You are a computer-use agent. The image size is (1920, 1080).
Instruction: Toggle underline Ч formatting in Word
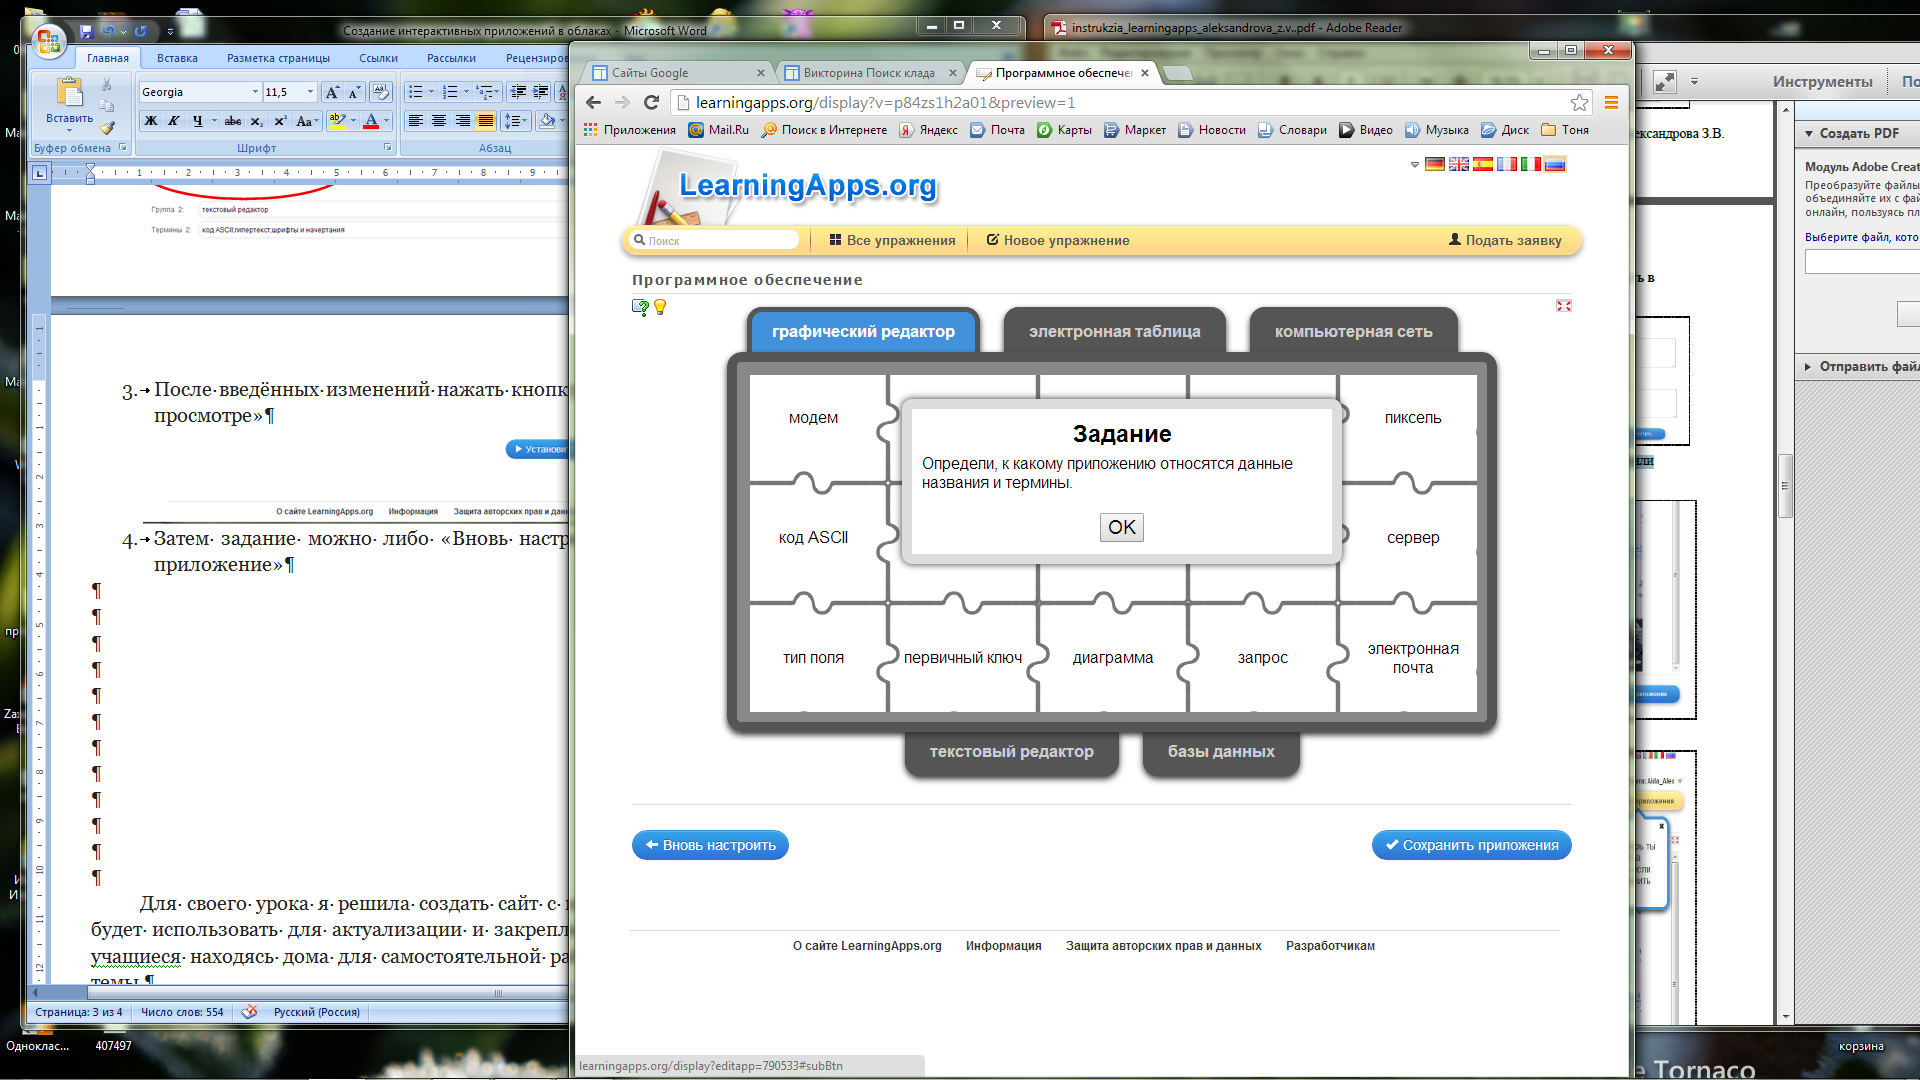(x=197, y=121)
